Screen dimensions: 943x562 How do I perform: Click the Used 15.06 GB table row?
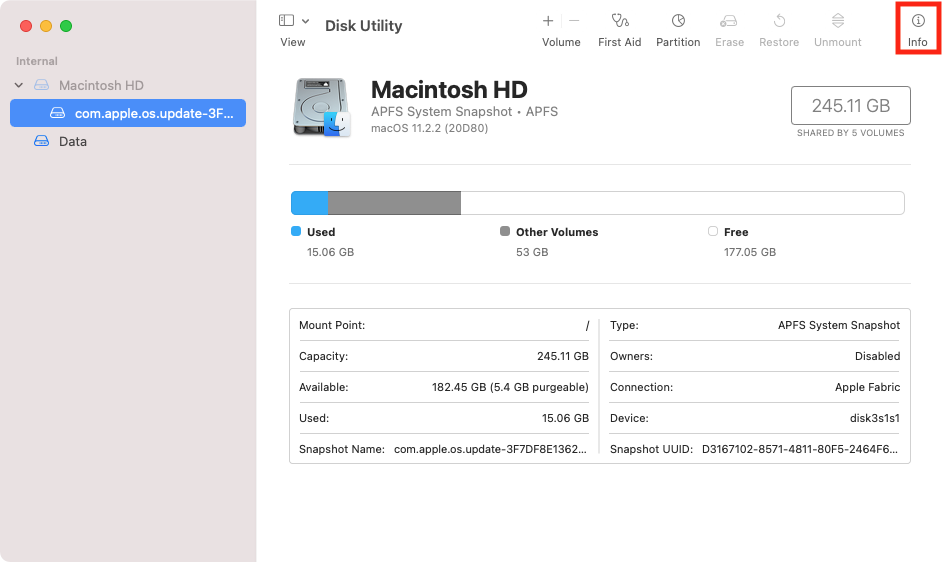point(444,418)
